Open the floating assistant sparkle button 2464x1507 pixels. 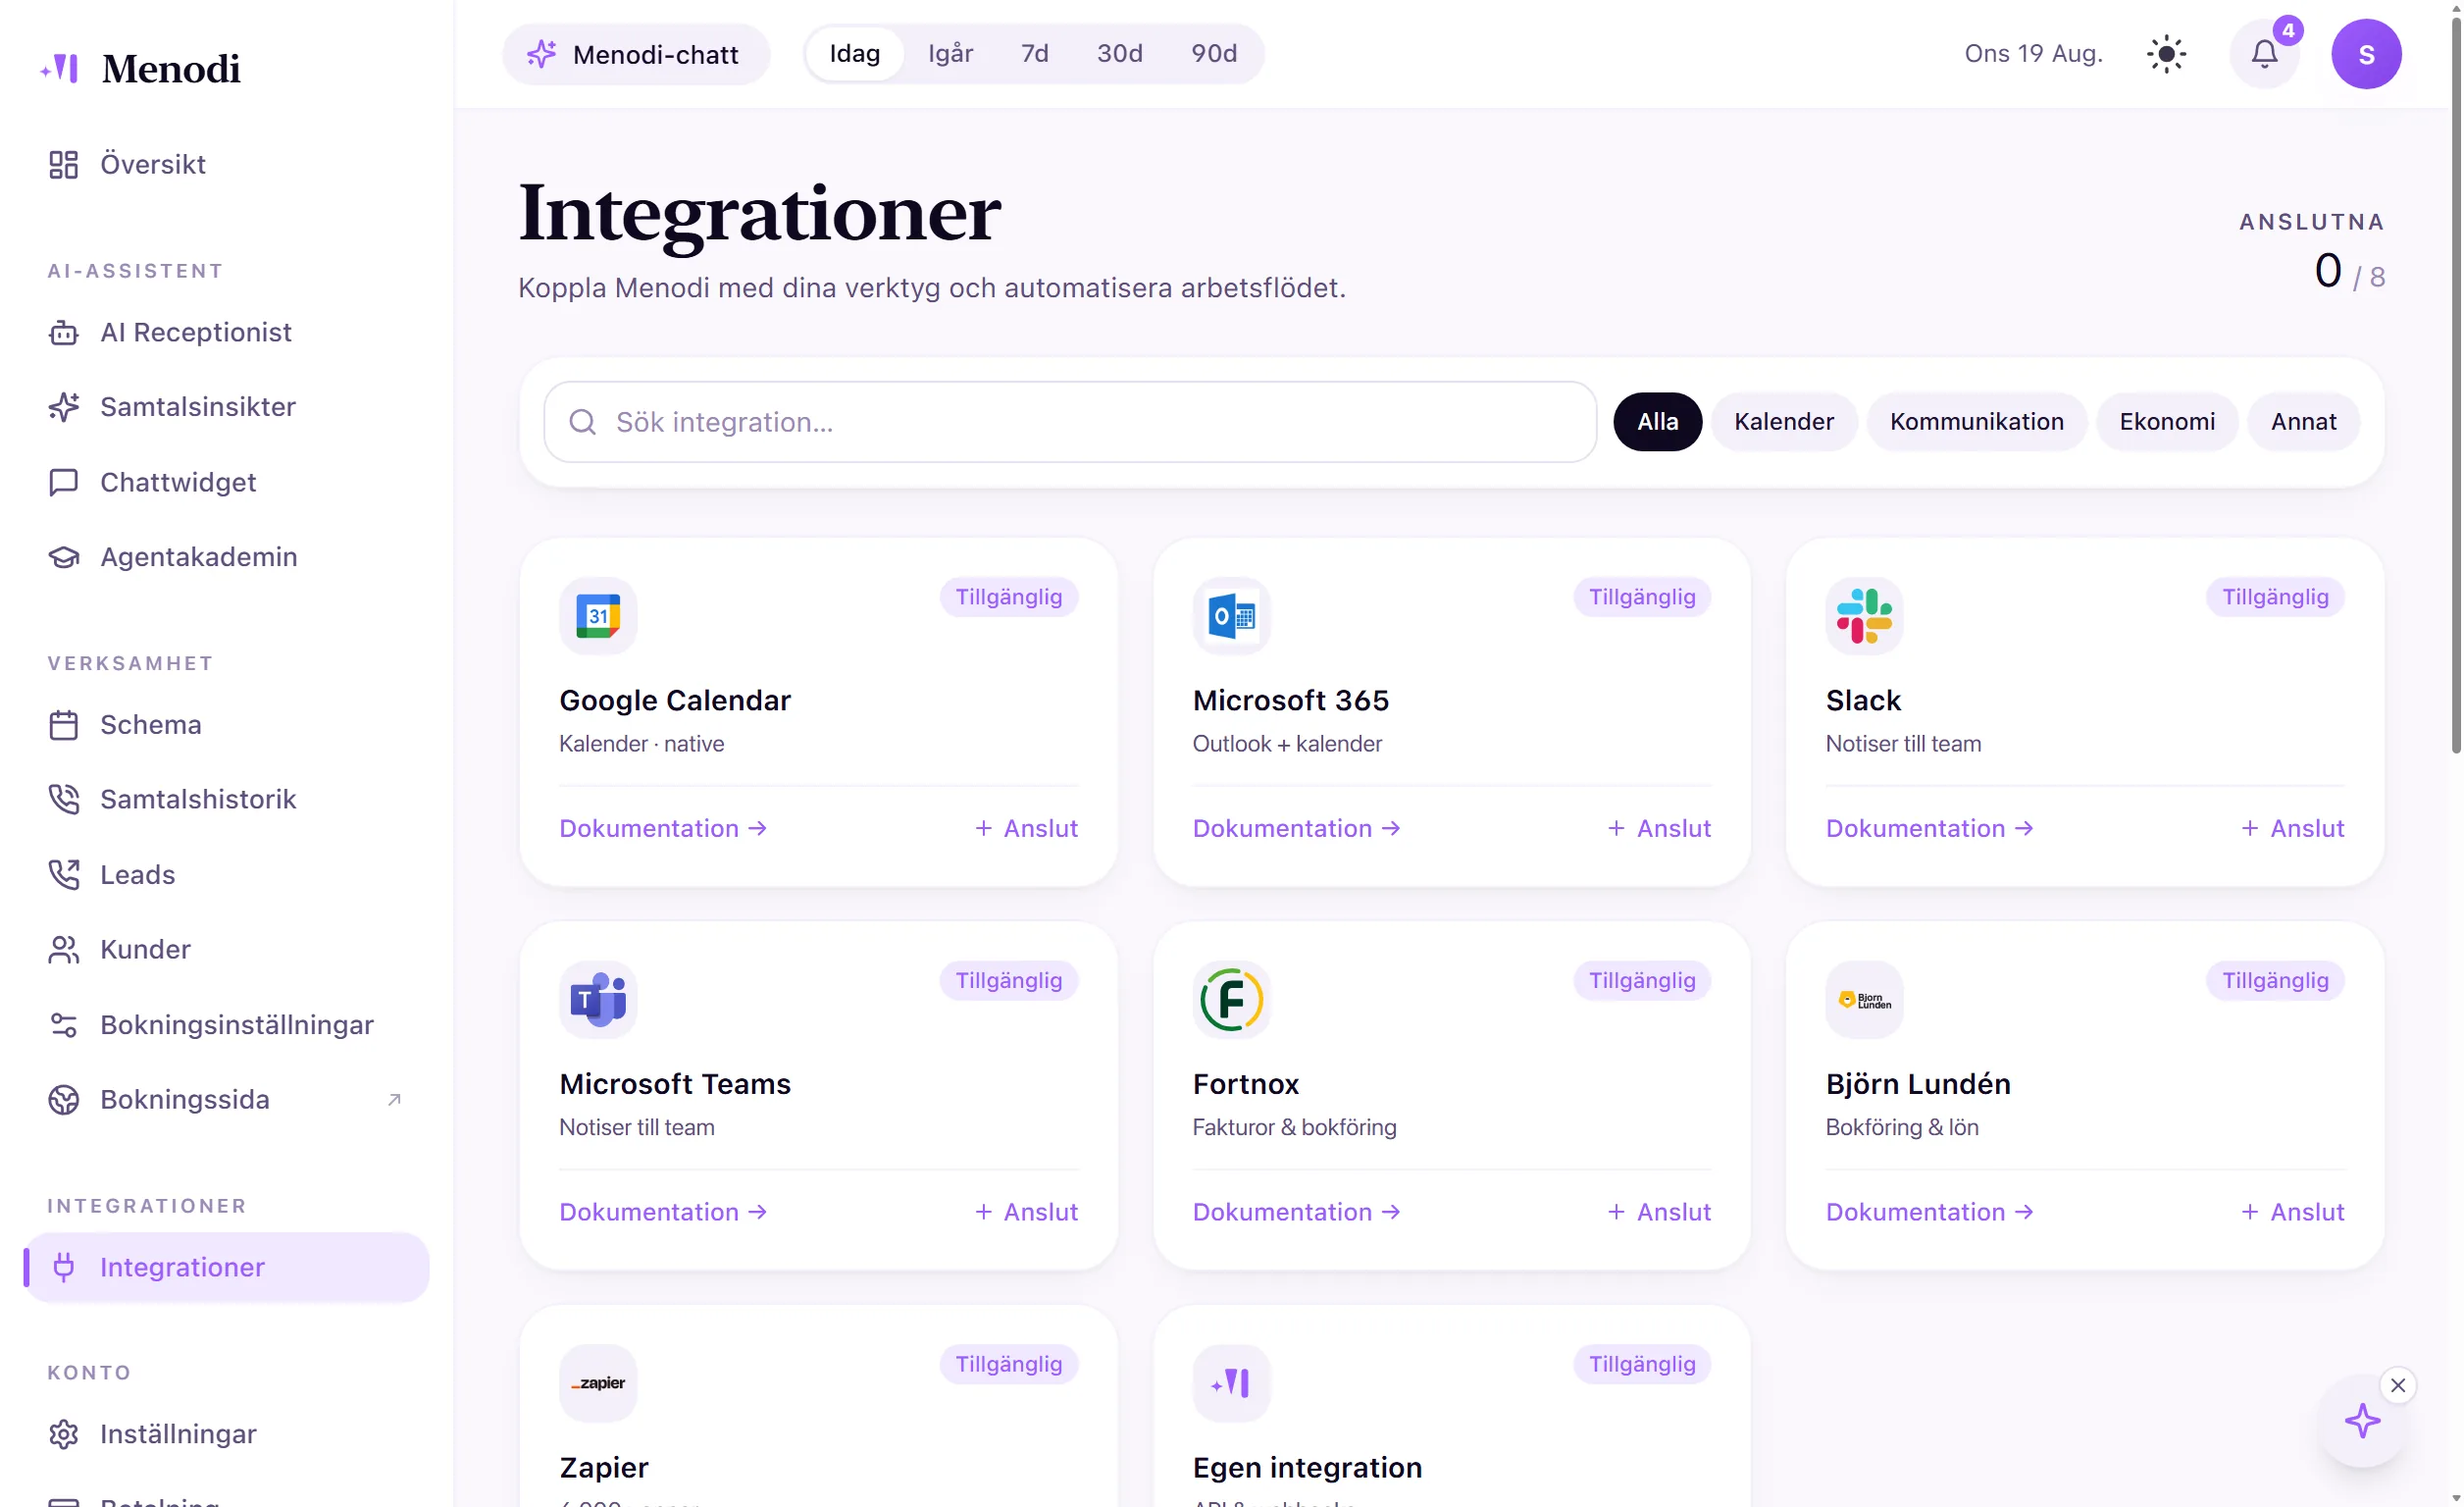pos(2362,1421)
